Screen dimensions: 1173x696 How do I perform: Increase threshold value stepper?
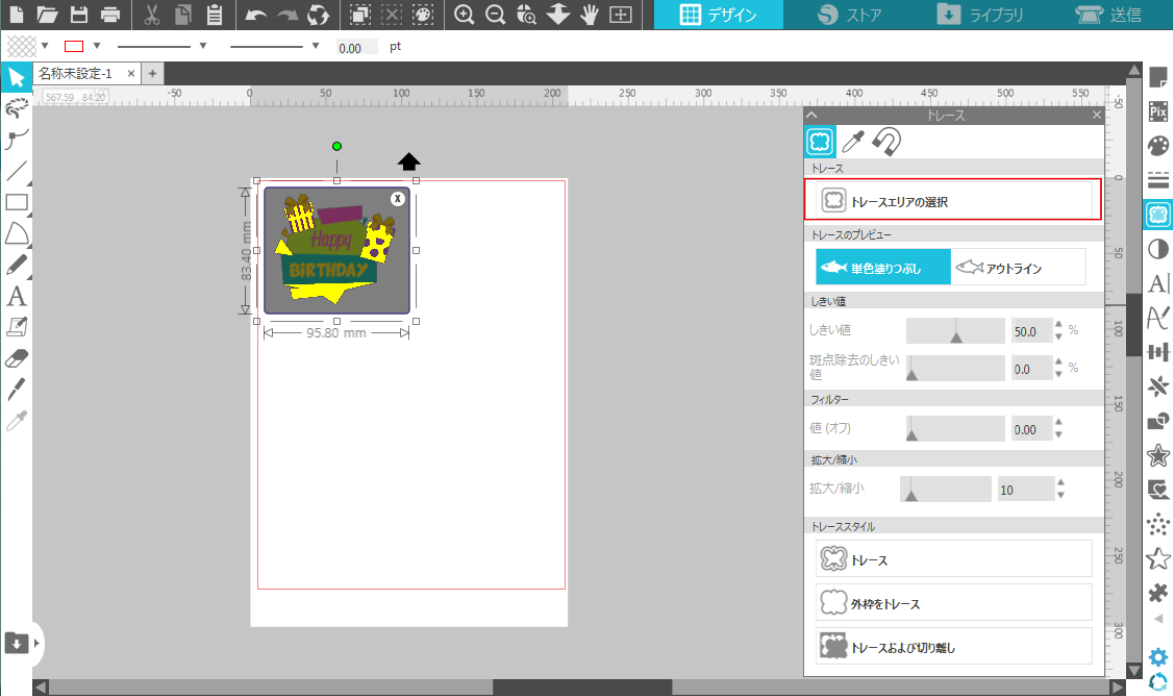[x=1059, y=325]
